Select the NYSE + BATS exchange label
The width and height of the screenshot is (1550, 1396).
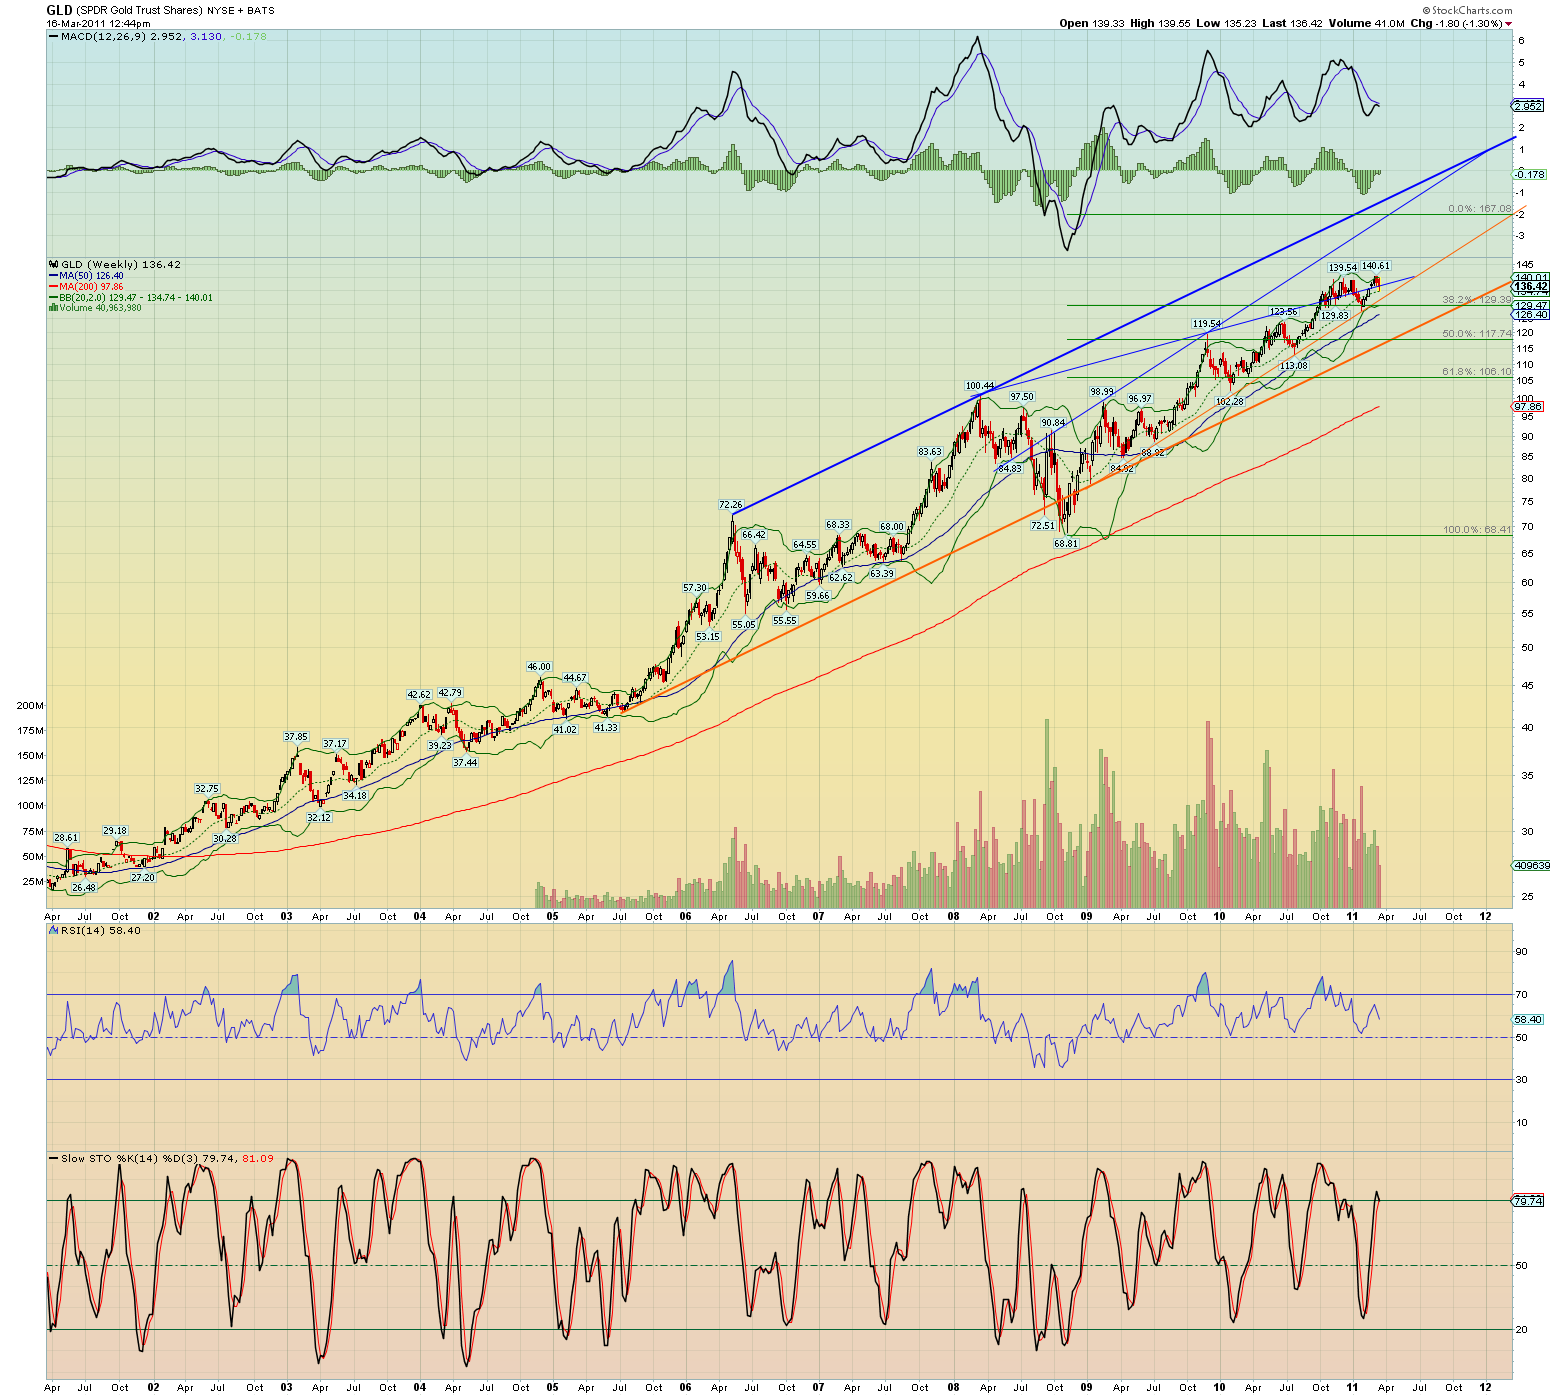(x=240, y=10)
